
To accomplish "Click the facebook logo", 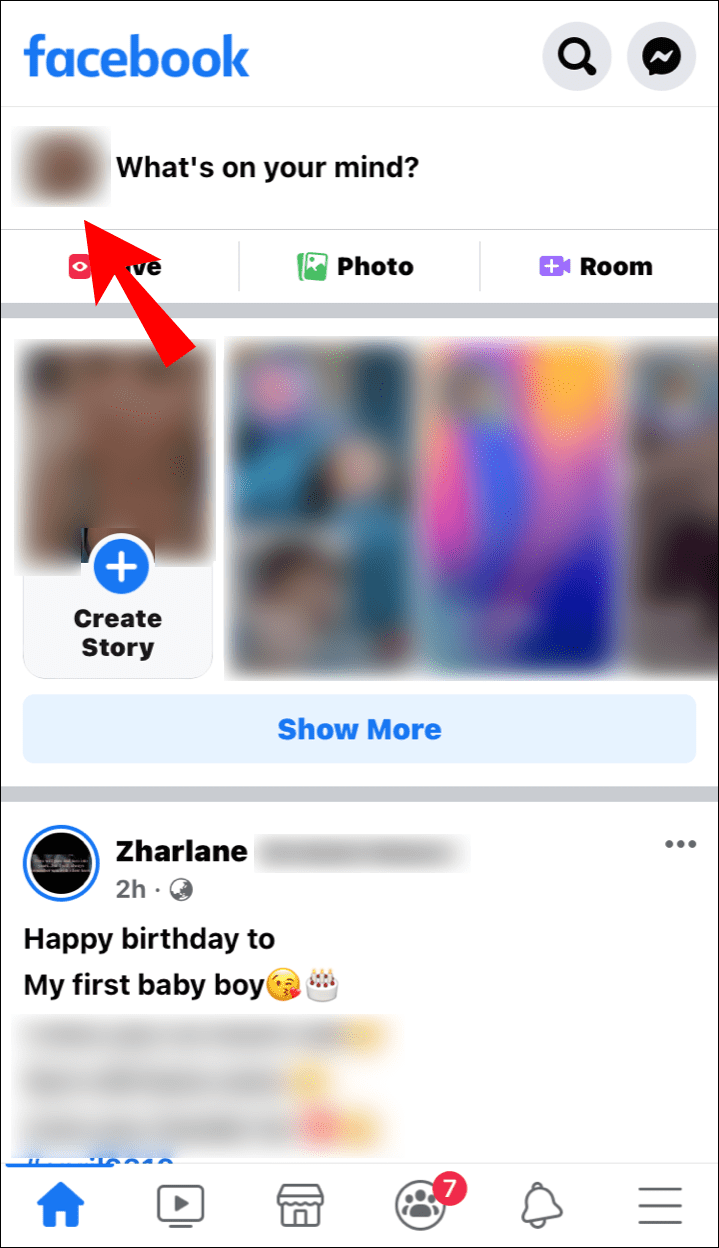I will pos(137,56).
